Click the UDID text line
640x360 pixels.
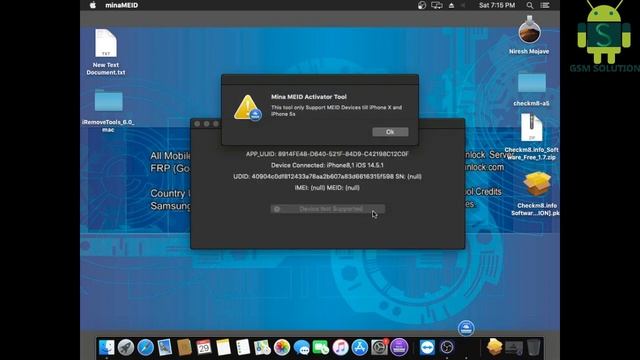click(327, 176)
